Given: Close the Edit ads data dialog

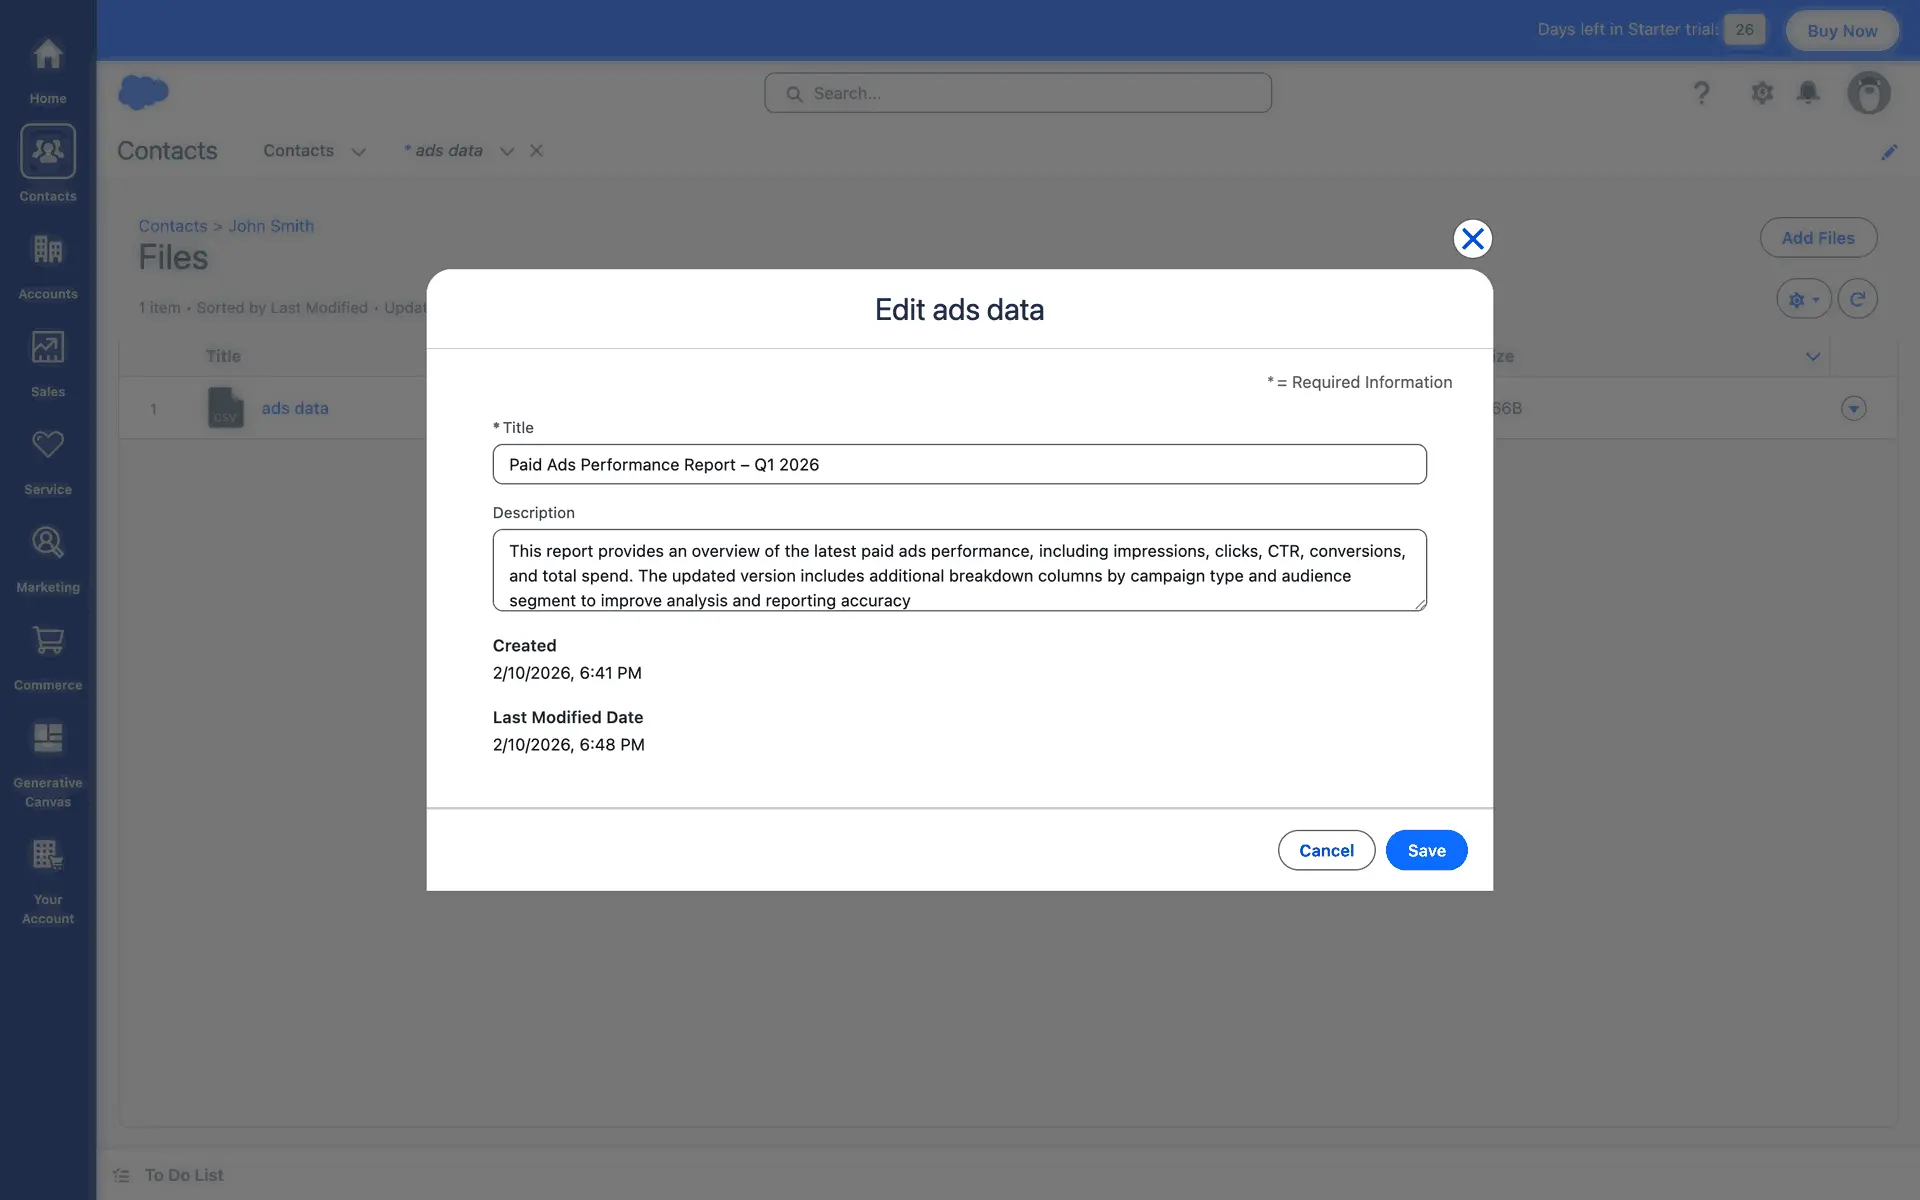Looking at the screenshot, I should click(1472, 239).
